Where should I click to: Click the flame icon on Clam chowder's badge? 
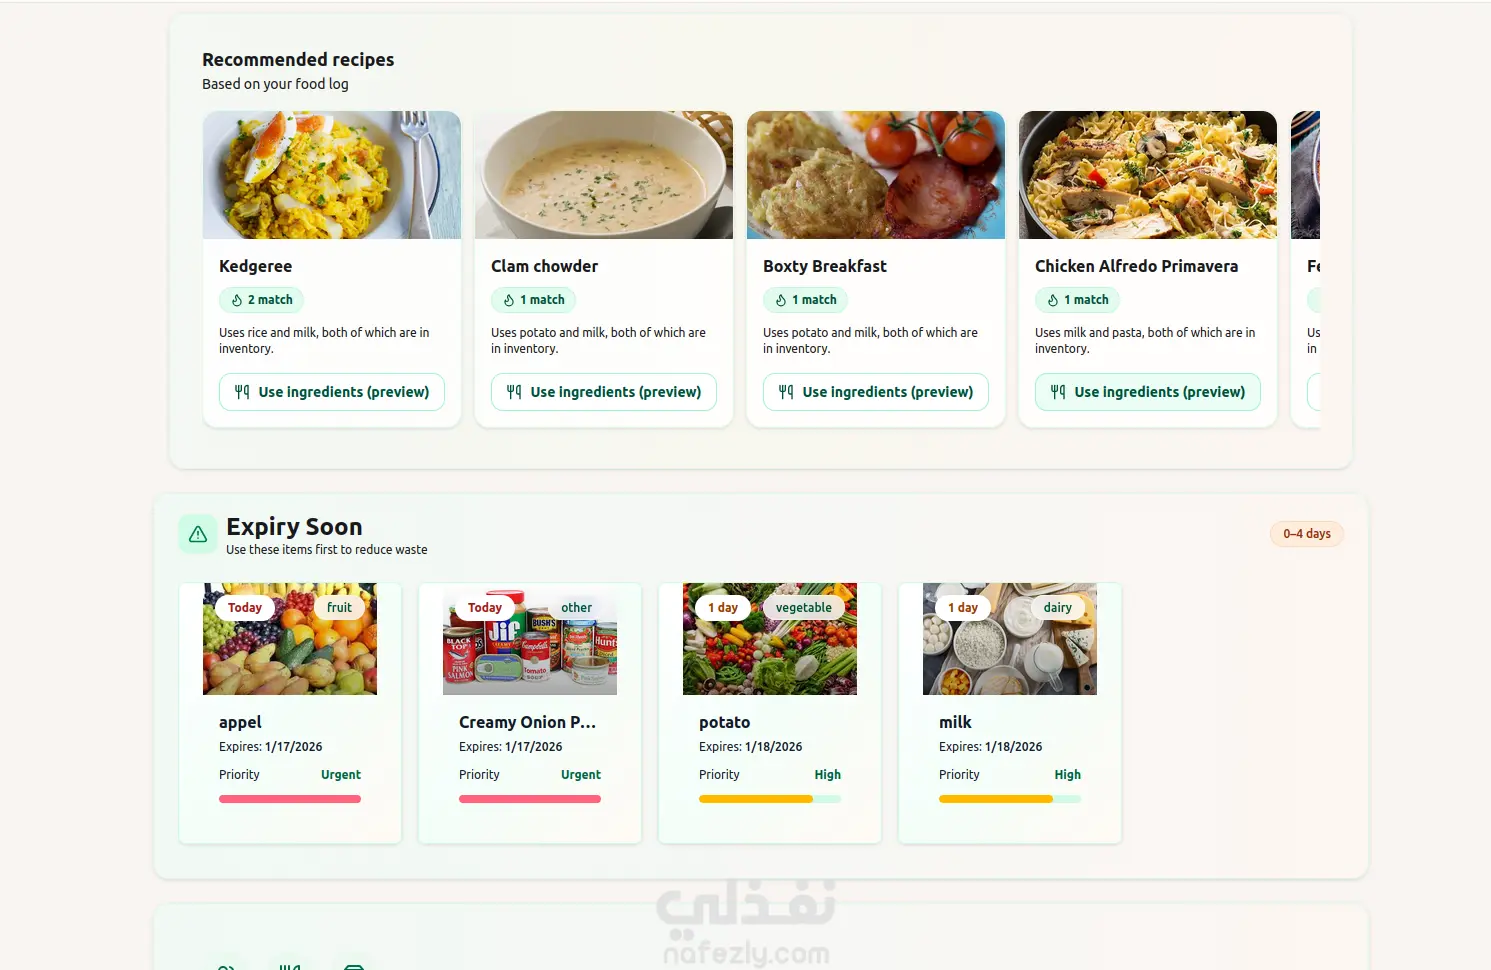tap(509, 300)
